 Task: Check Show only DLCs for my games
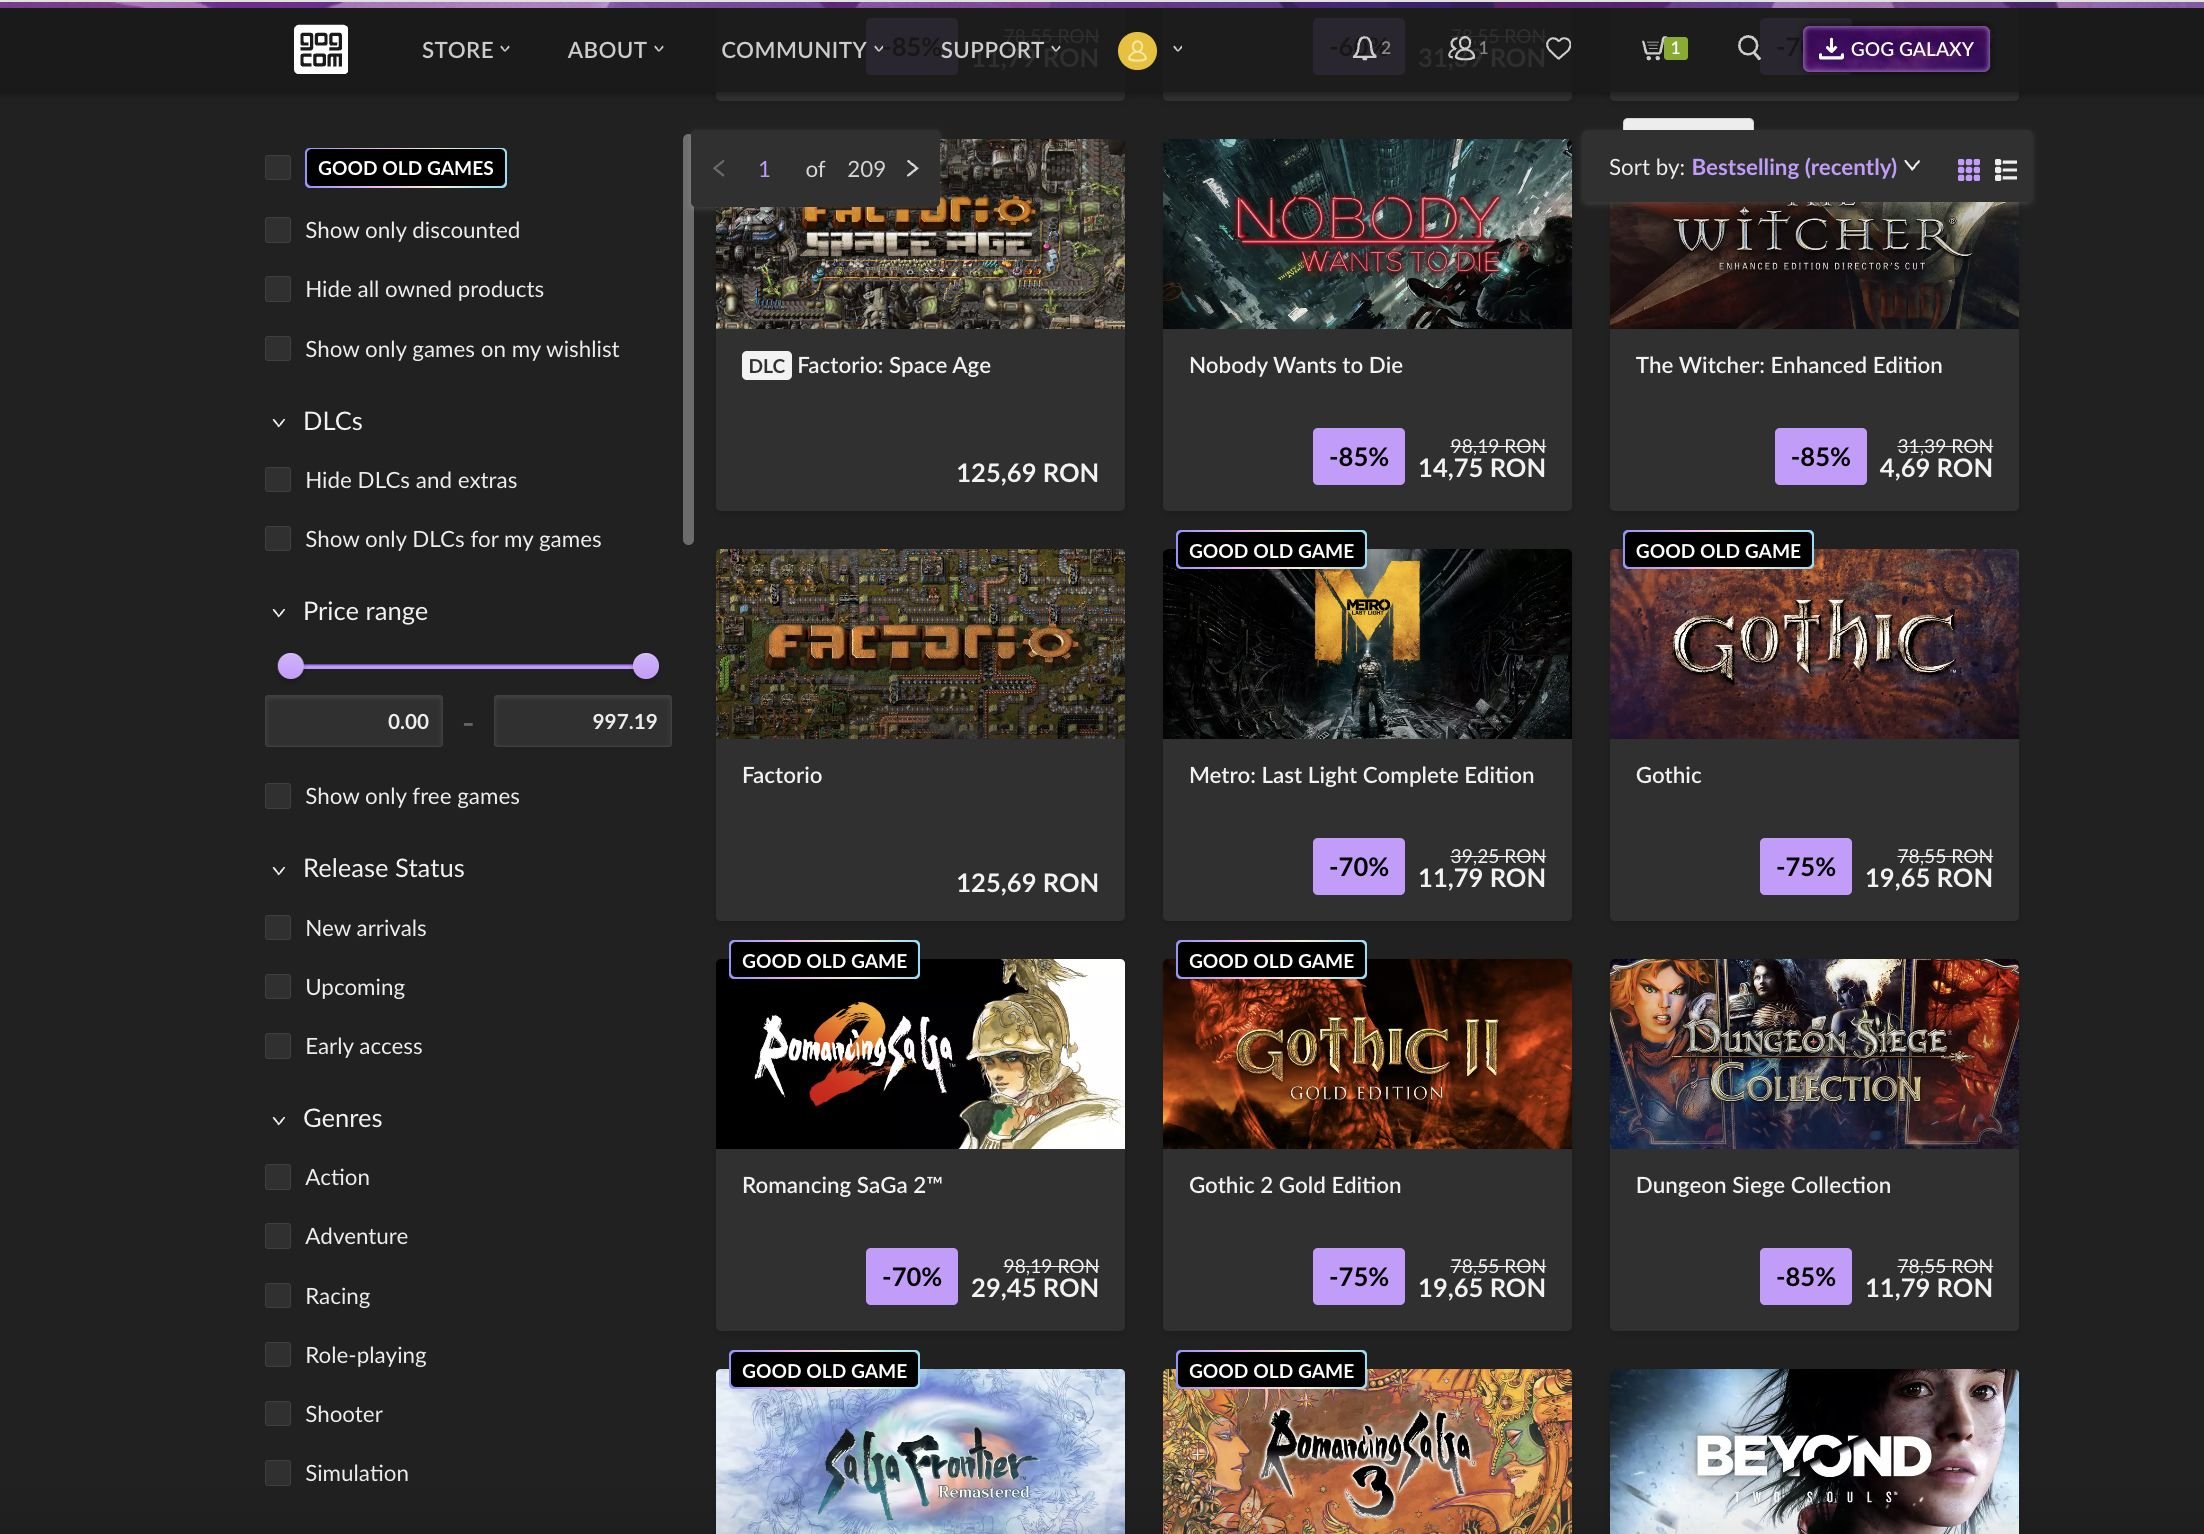[x=278, y=539]
